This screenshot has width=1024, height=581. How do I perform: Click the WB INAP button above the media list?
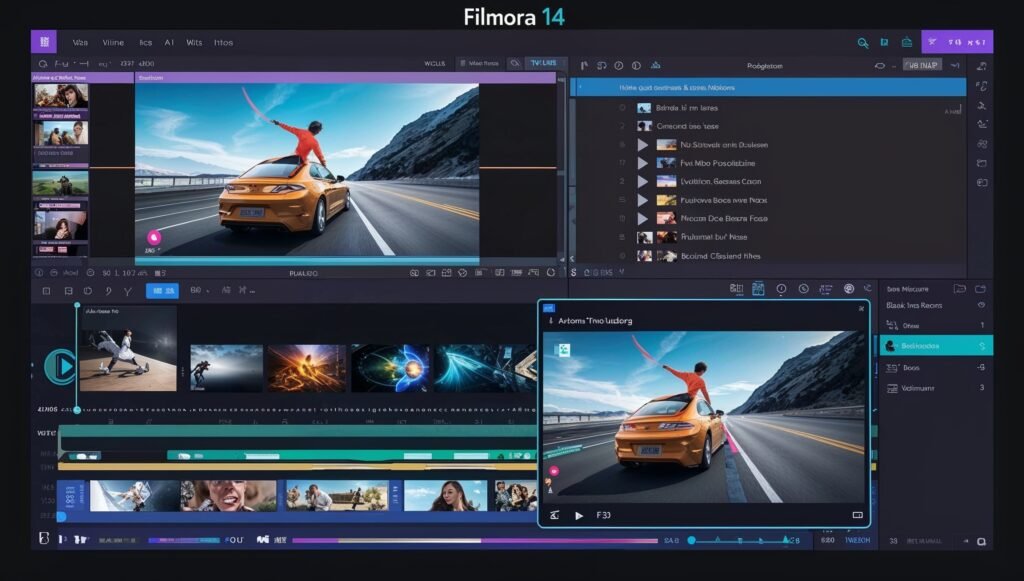(x=921, y=63)
